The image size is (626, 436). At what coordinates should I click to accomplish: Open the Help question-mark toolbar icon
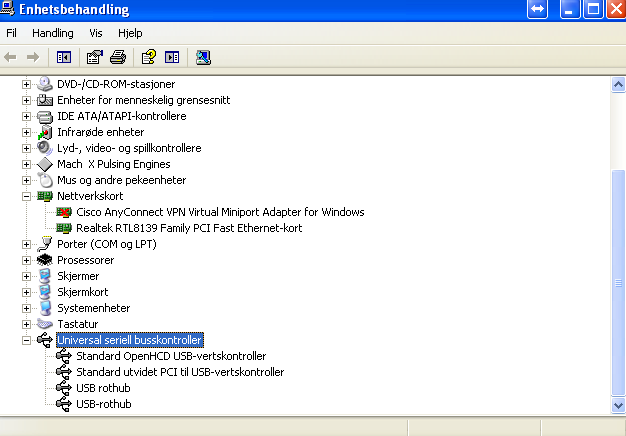149,57
